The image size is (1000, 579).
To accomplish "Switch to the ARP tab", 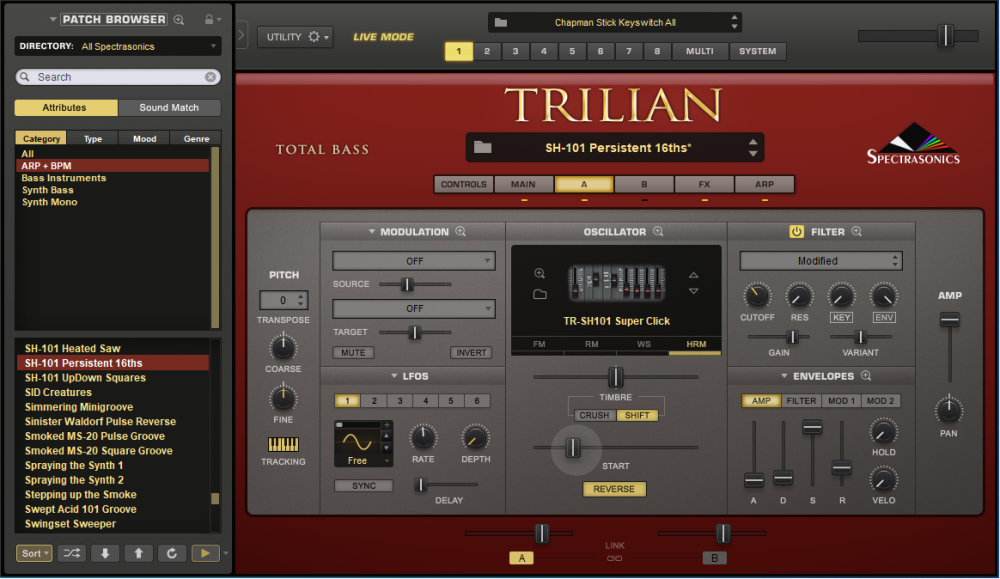I will 764,184.
